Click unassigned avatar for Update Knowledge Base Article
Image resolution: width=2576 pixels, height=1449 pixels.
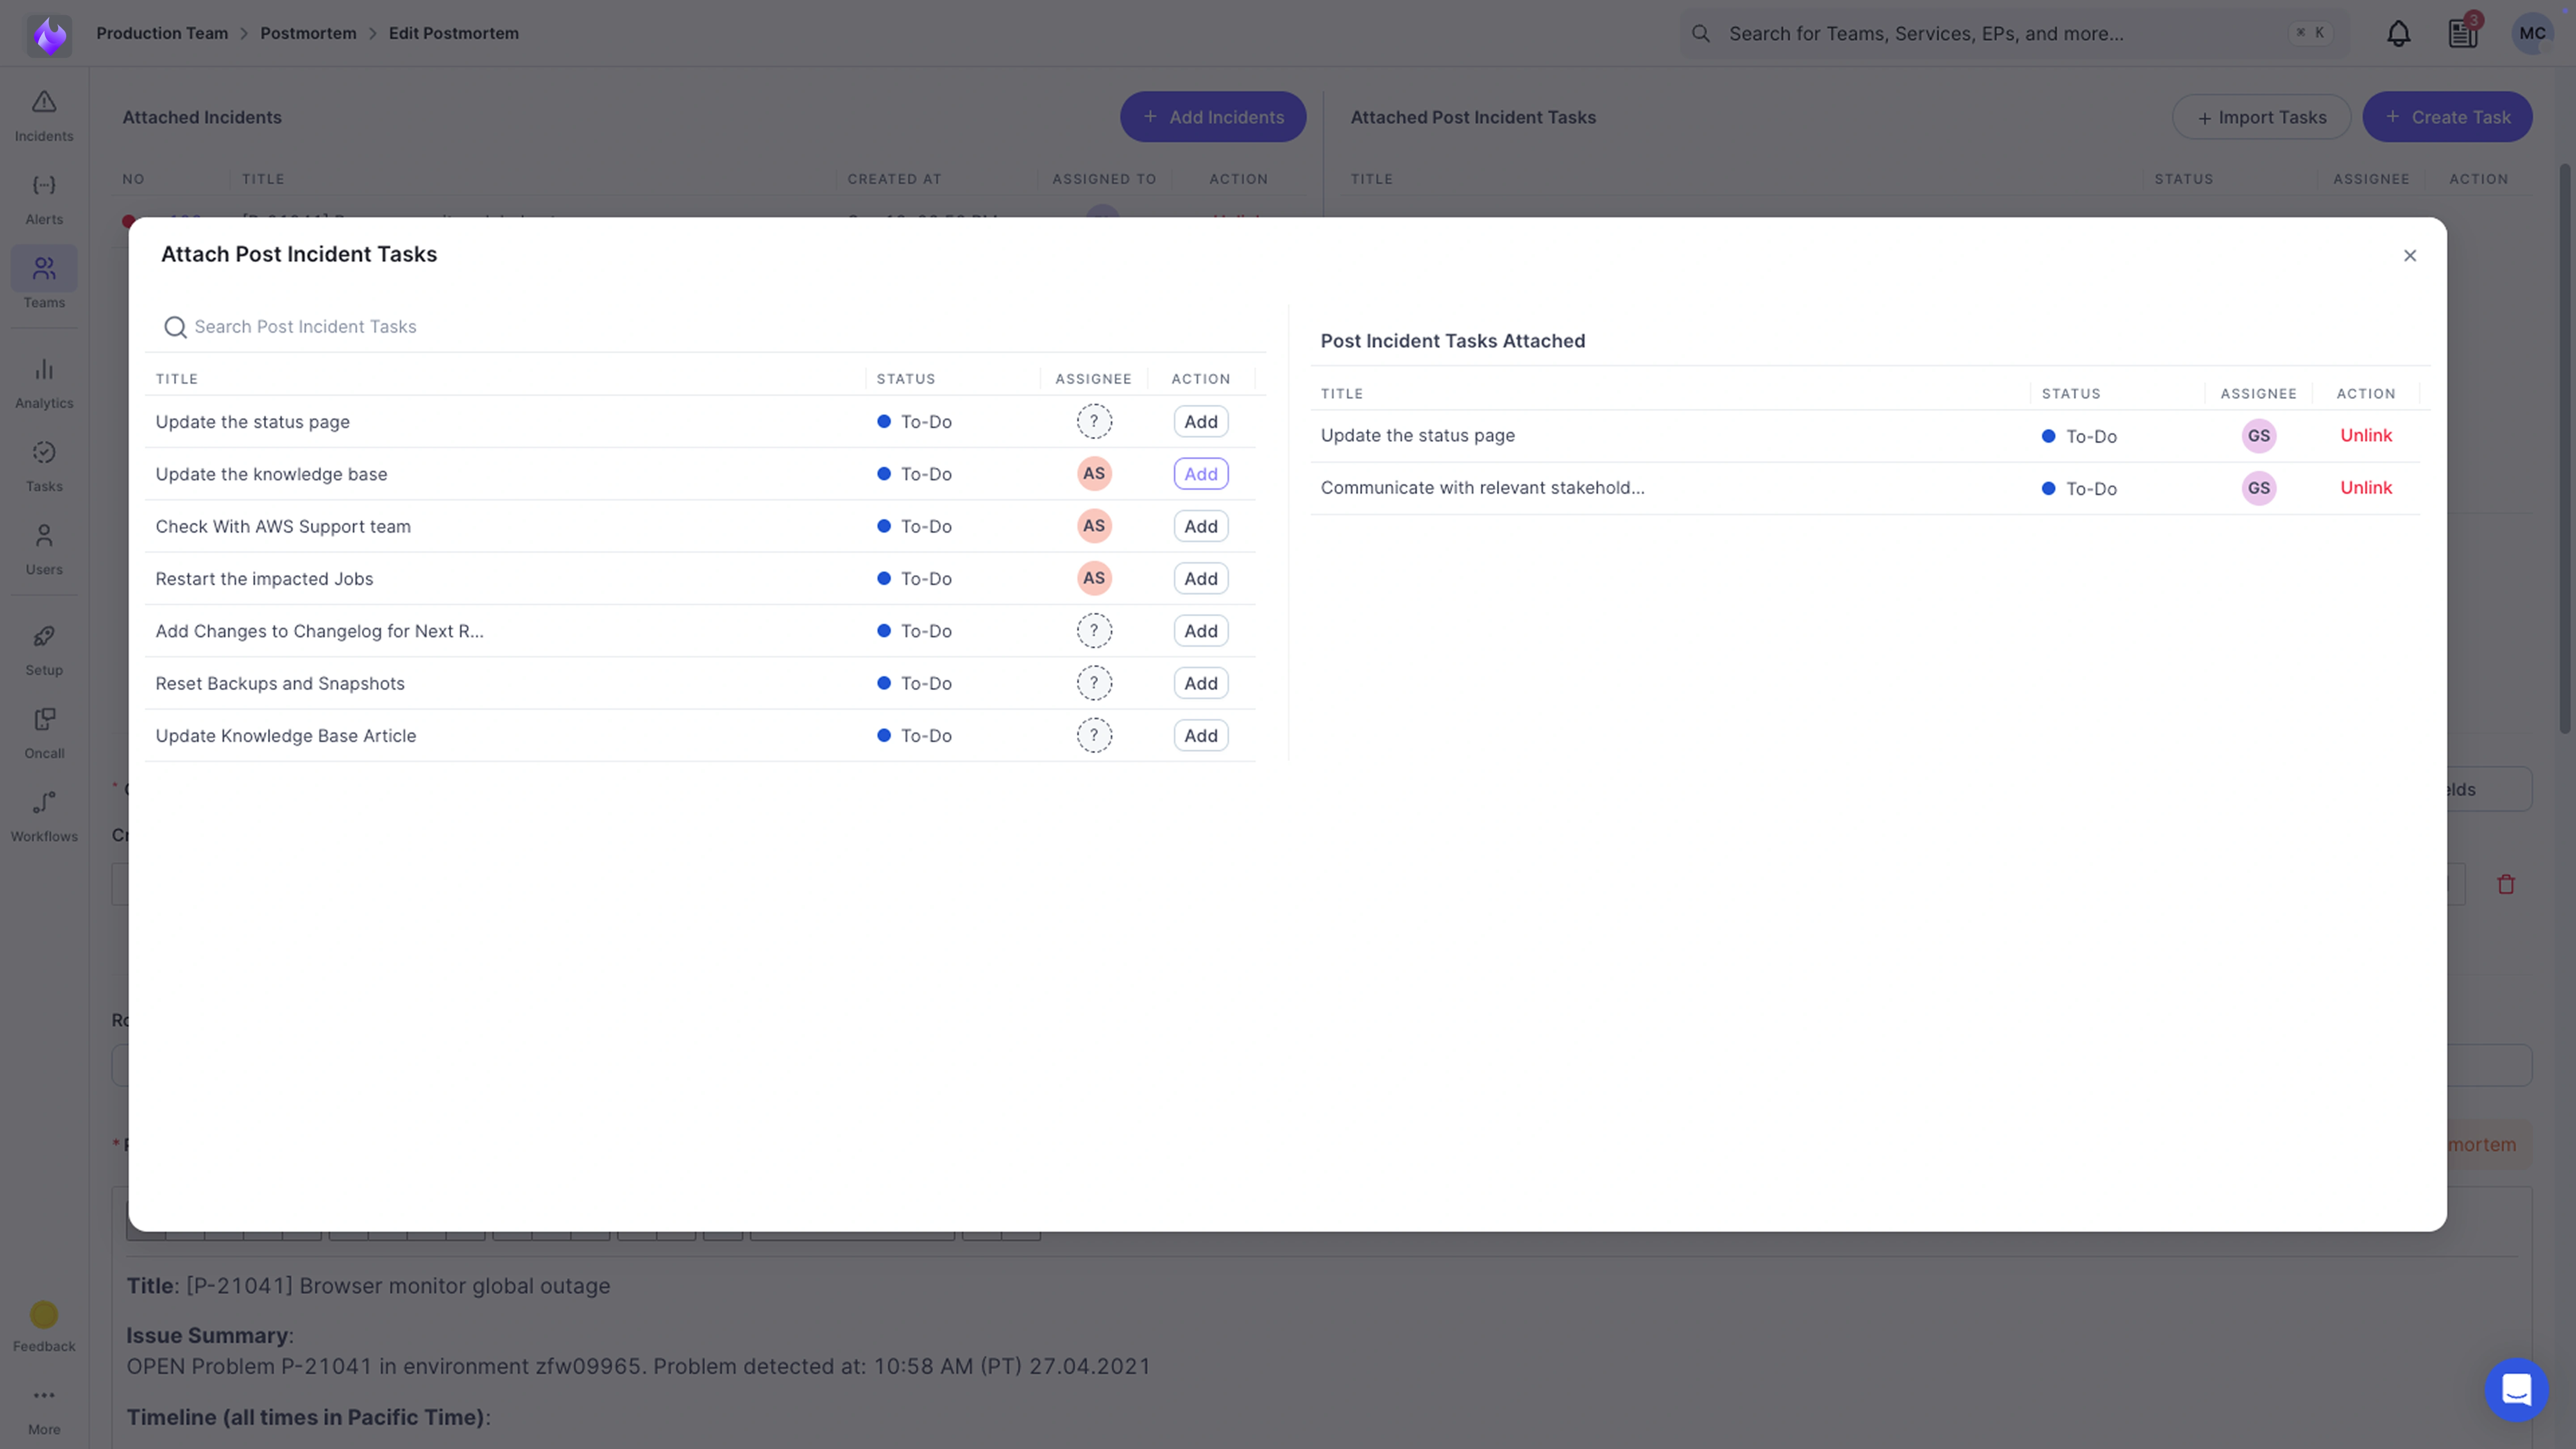[x=1093, y=736]
